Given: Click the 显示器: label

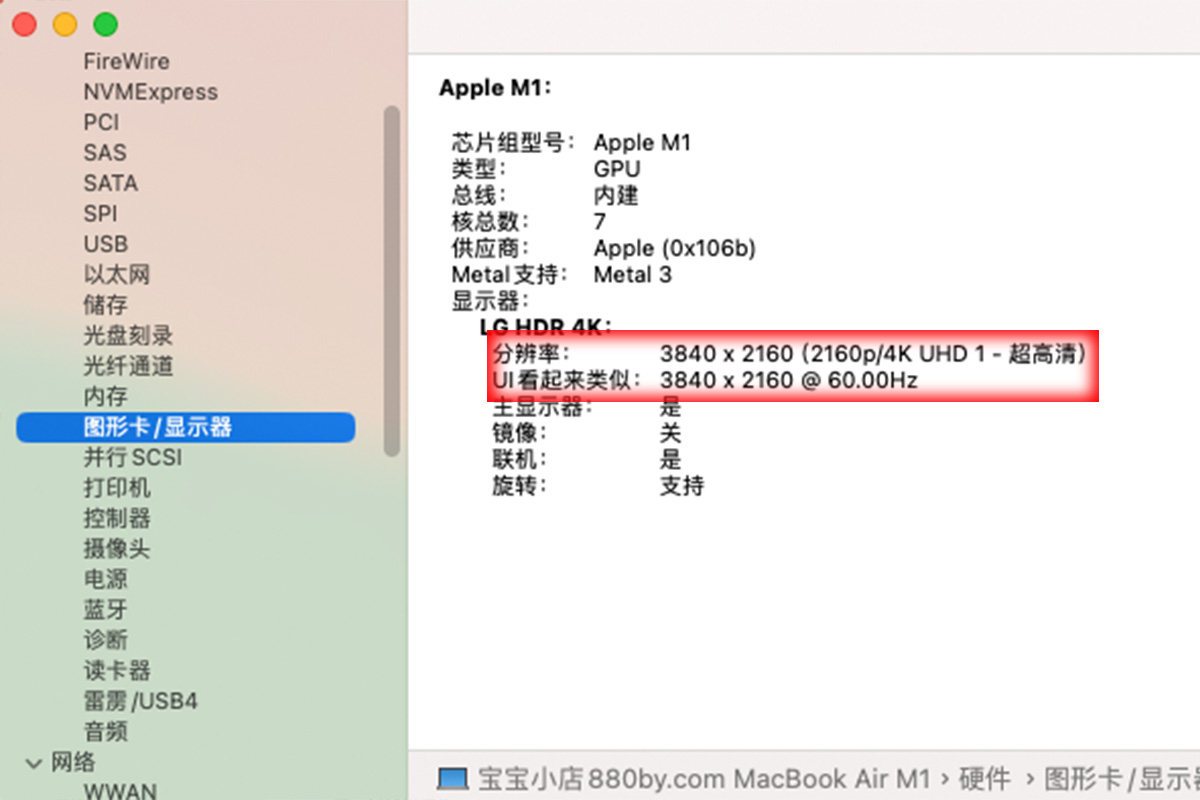Looking at the screenshot, I should pyautogui.click(x=490, y=301).
